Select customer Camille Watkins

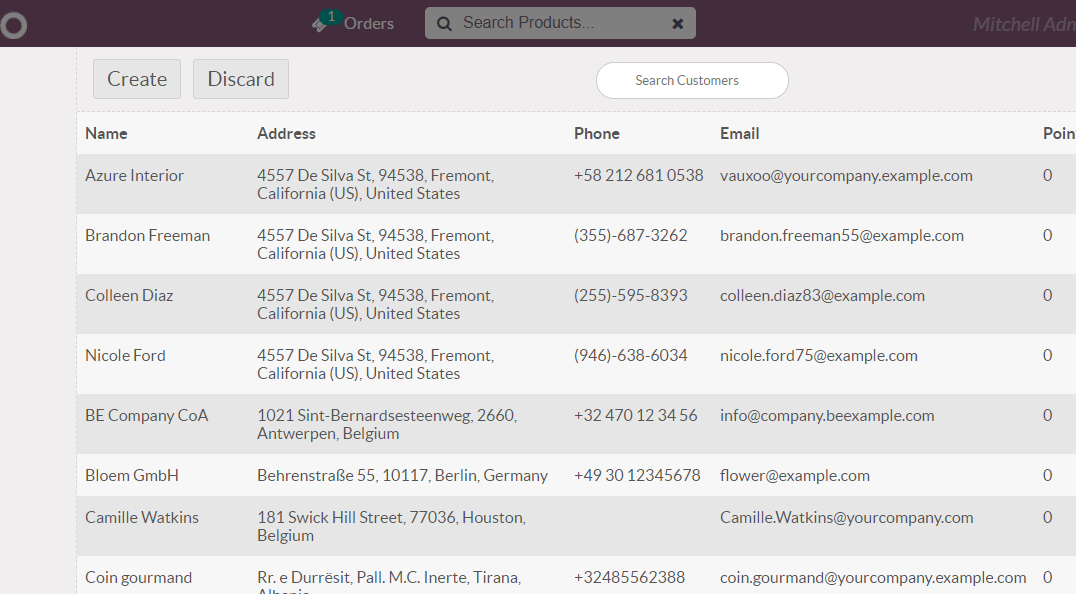pos(142,517)
